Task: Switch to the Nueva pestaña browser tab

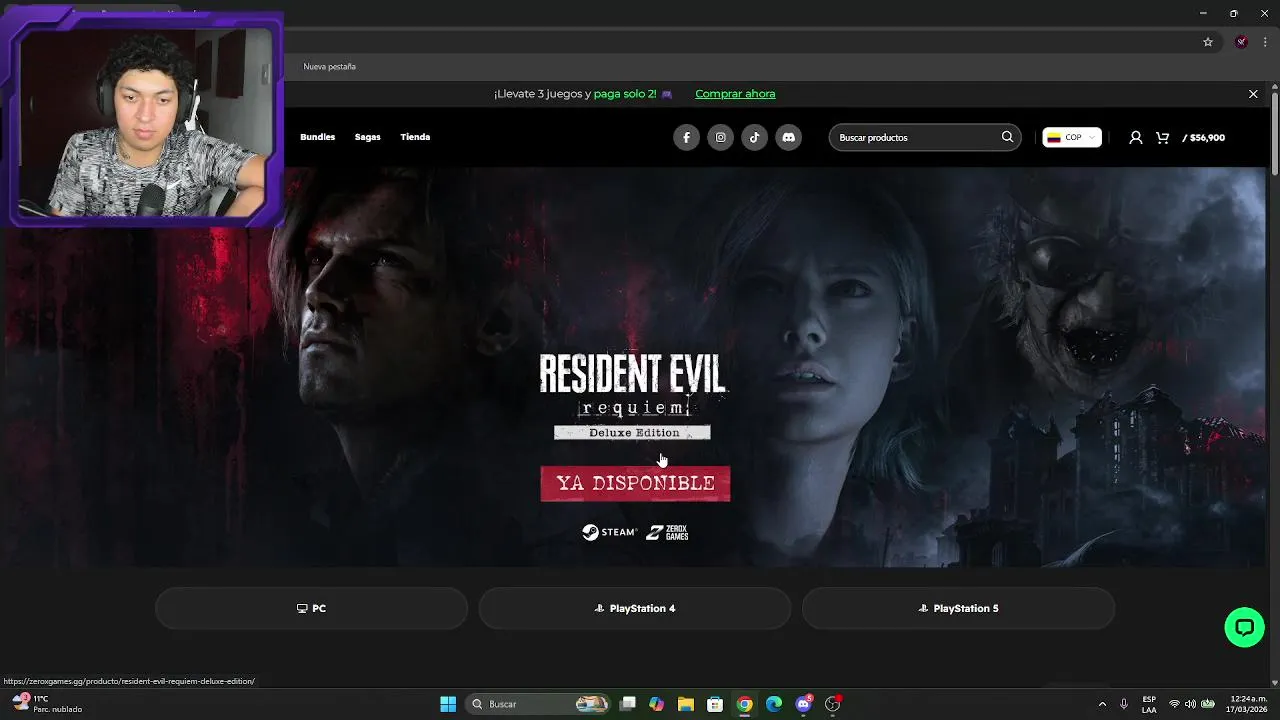Action: point(330,67)
